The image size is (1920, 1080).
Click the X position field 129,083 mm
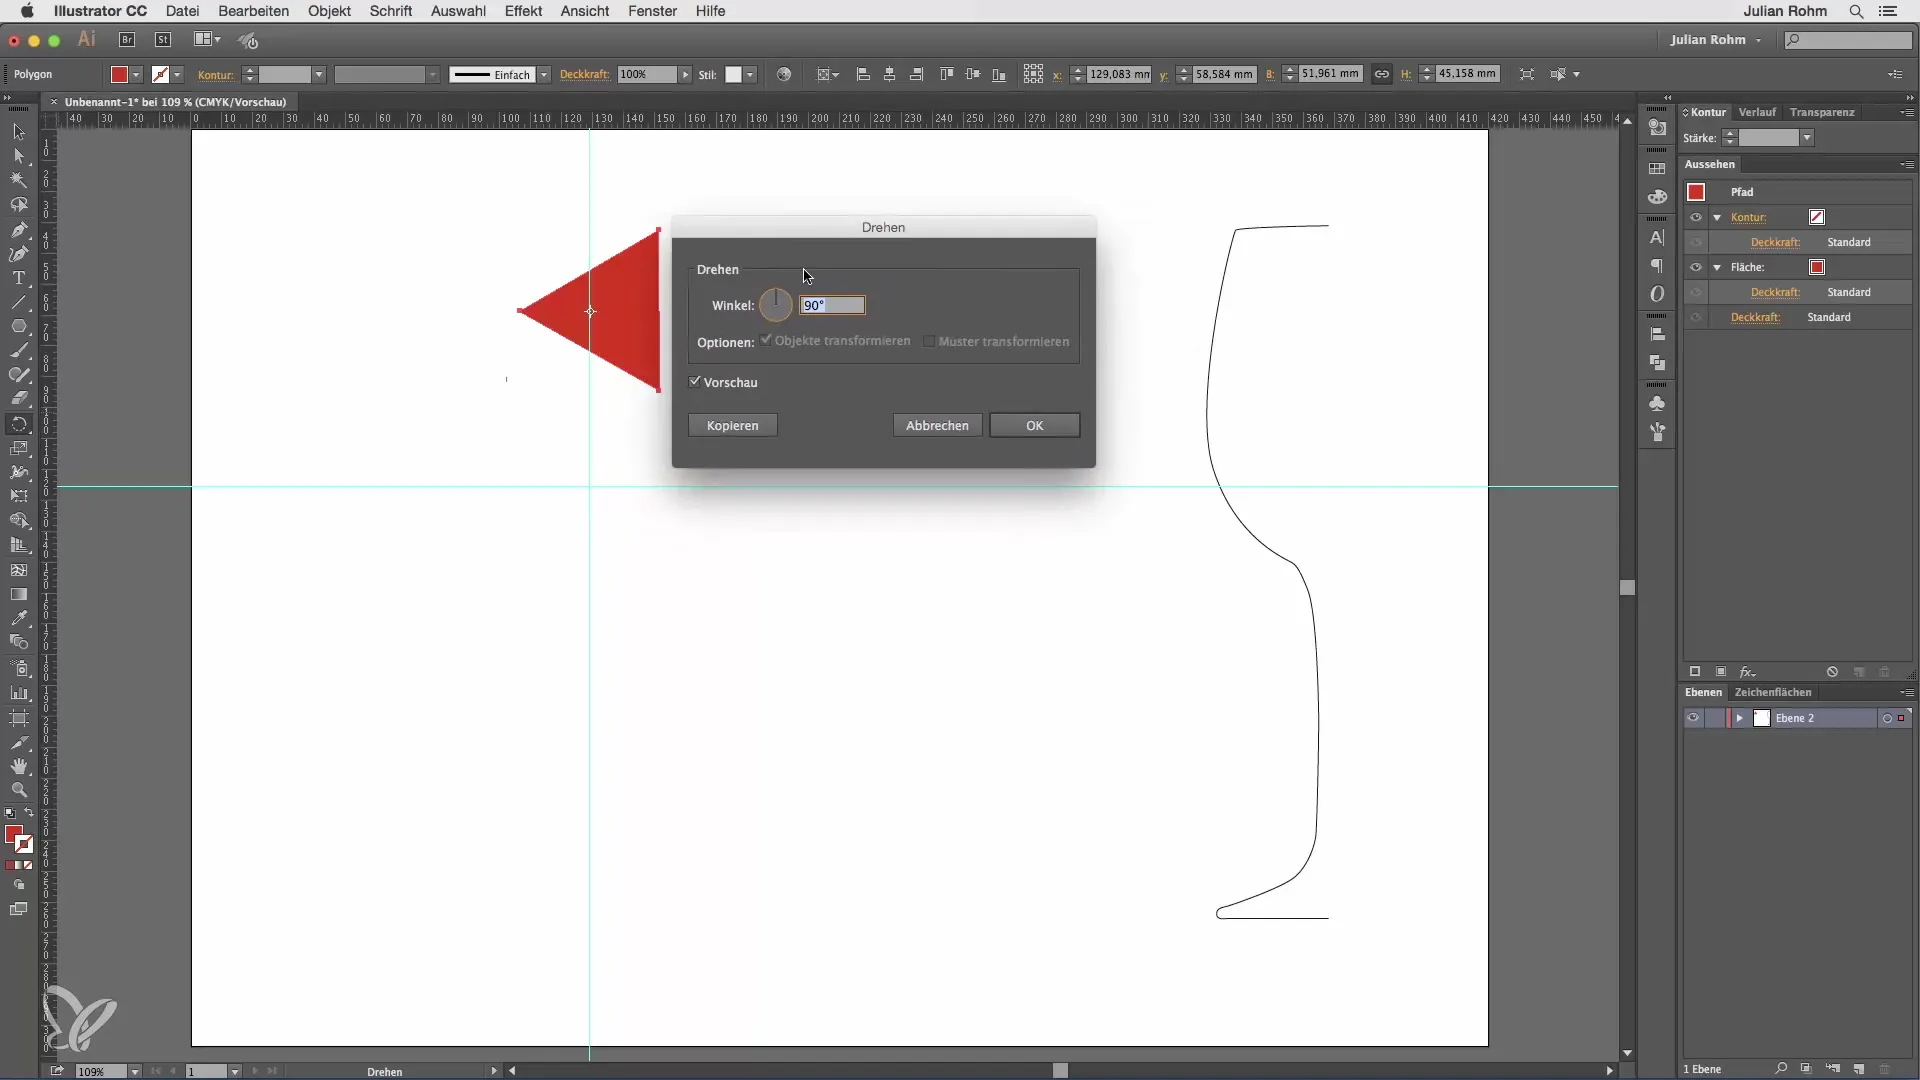1119,74
